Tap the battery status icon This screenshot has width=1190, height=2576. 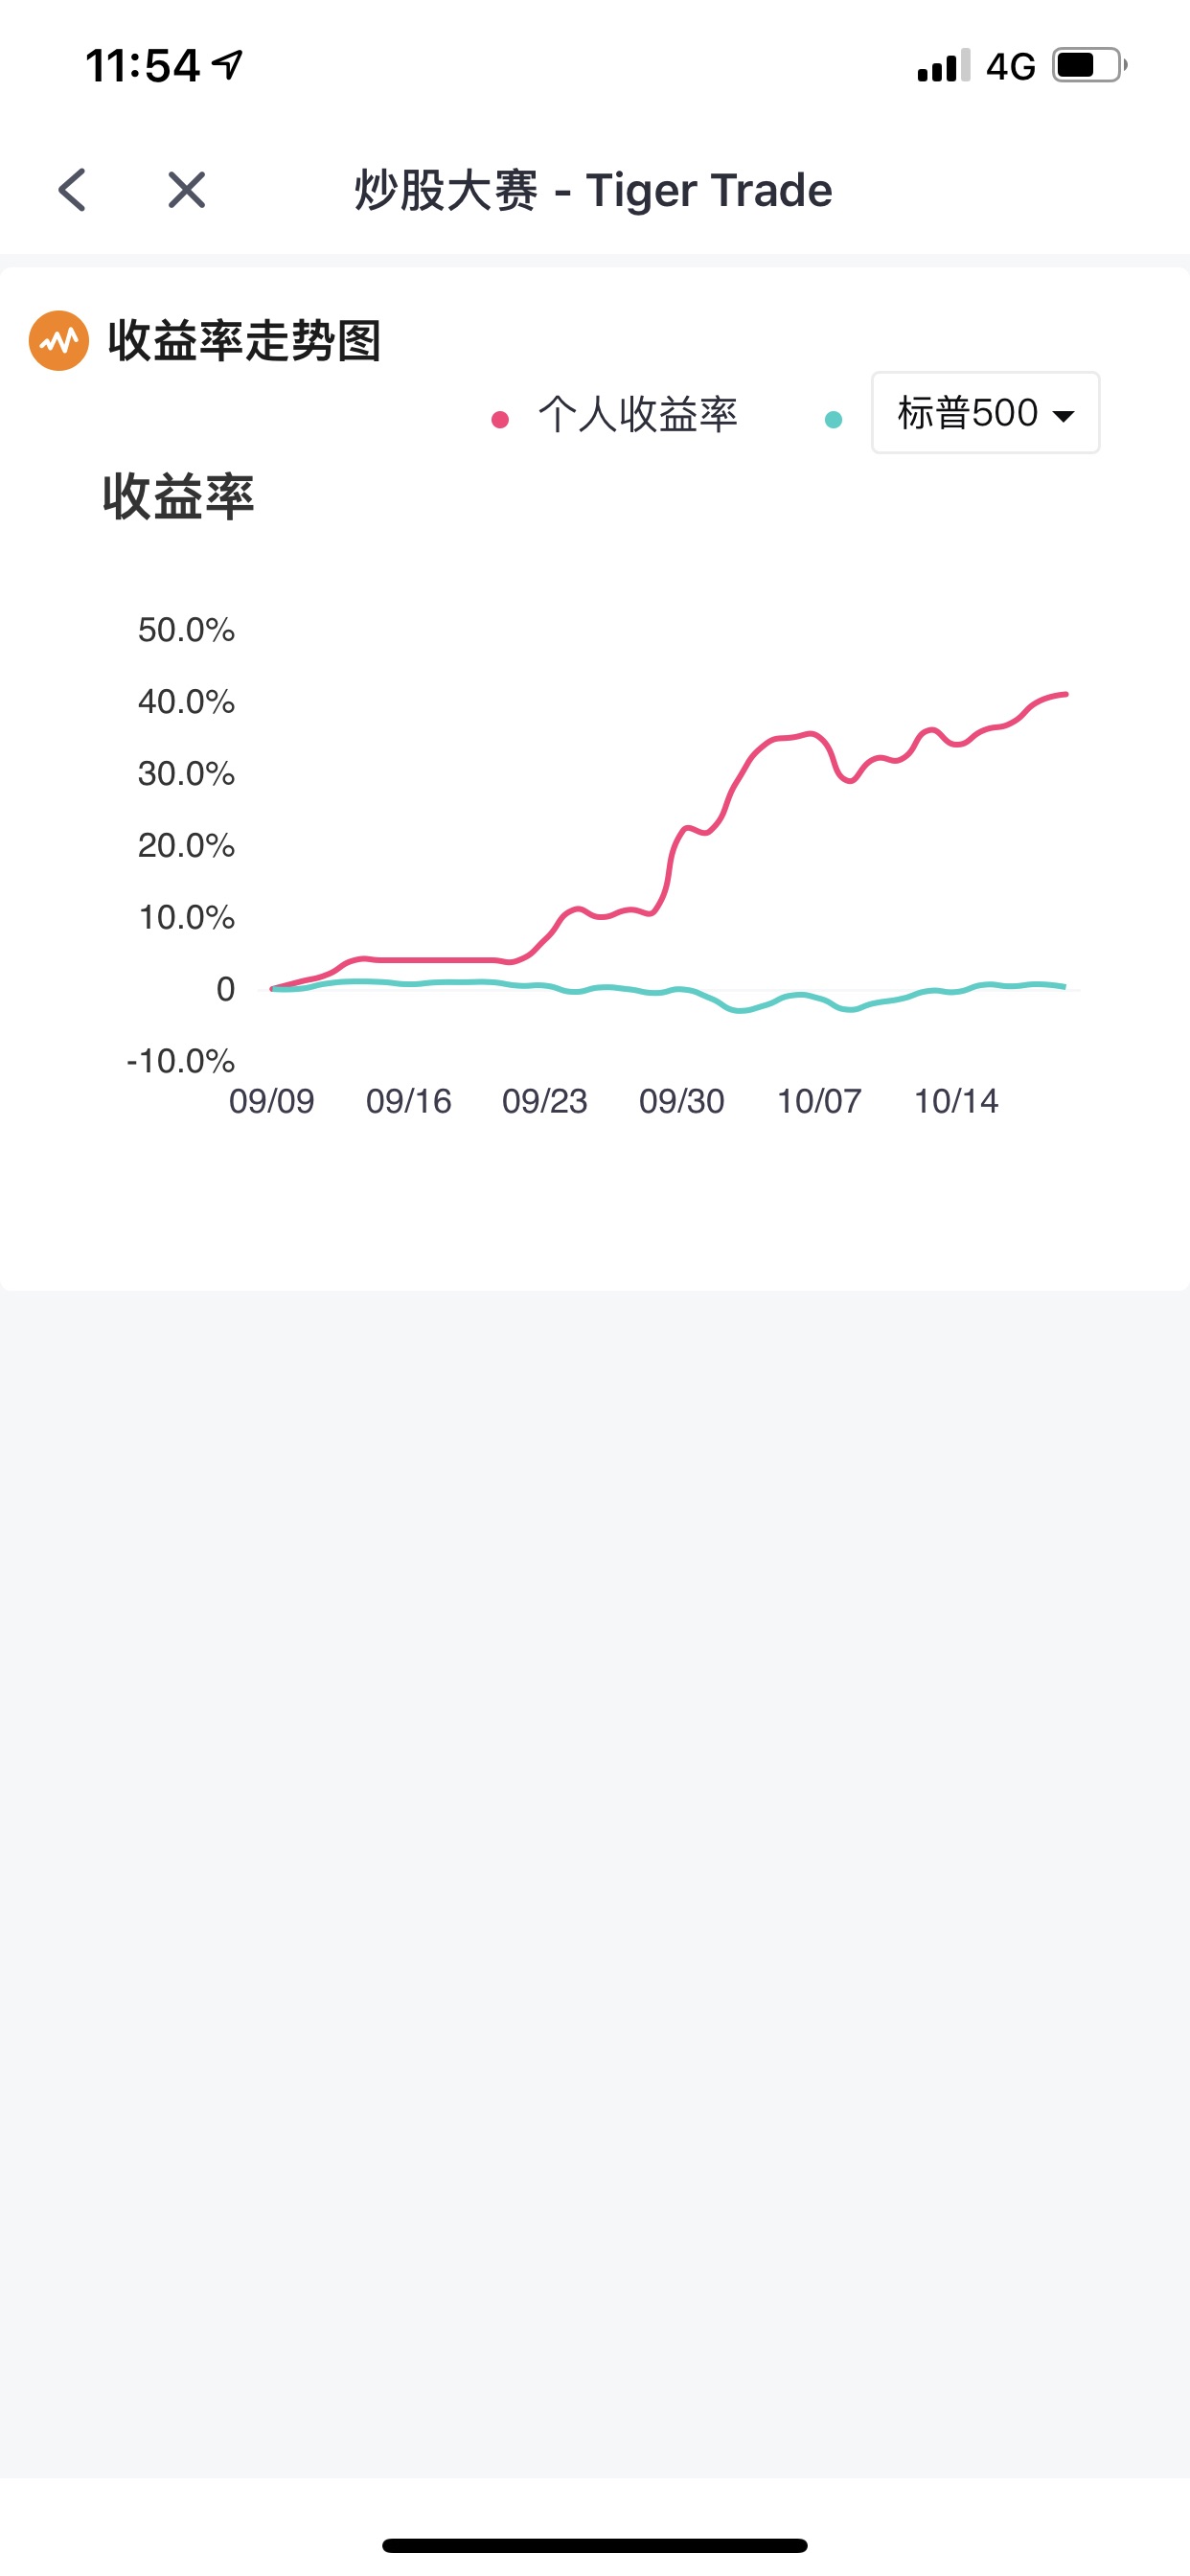pos(1088,66)
